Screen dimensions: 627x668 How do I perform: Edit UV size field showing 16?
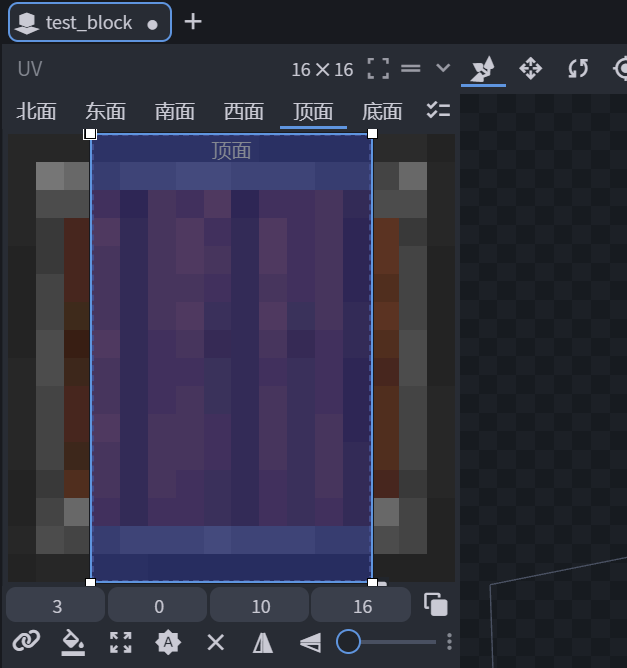(x=361, y=606)
